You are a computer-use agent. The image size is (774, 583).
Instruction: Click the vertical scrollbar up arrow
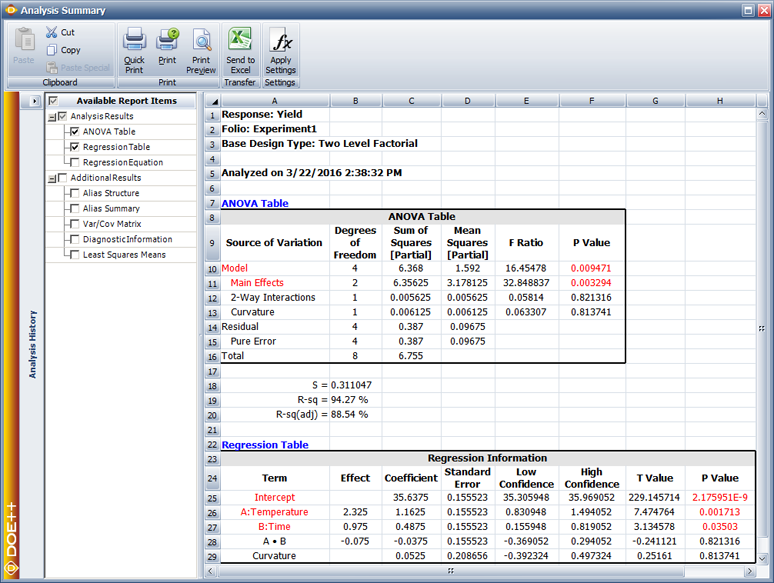pos(762,114)
